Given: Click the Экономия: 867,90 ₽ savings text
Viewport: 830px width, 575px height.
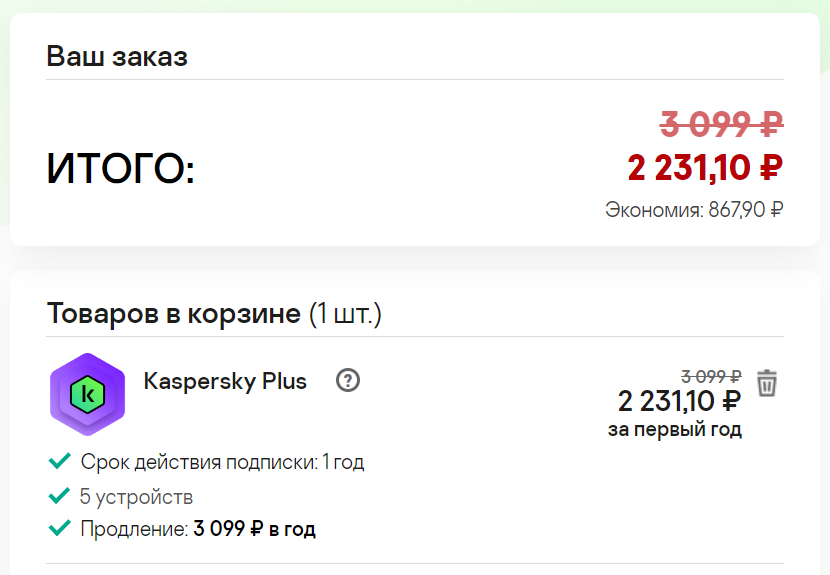Looking at the screenshot, I should [x=694, y=210].
